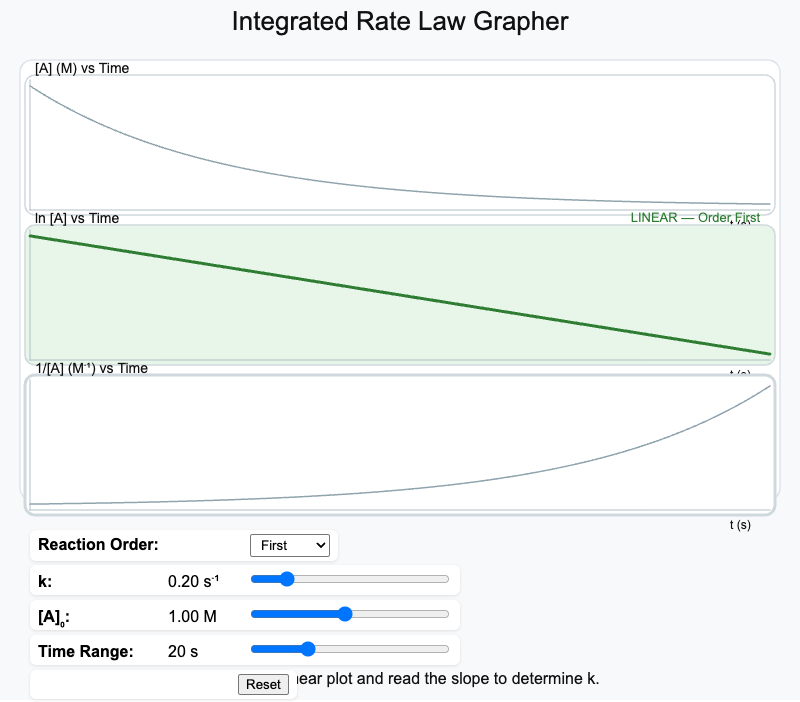Adjust the [A]₀ concentration slider
The height and width of the screenshot is (702, 800).
tap(345, 614)
